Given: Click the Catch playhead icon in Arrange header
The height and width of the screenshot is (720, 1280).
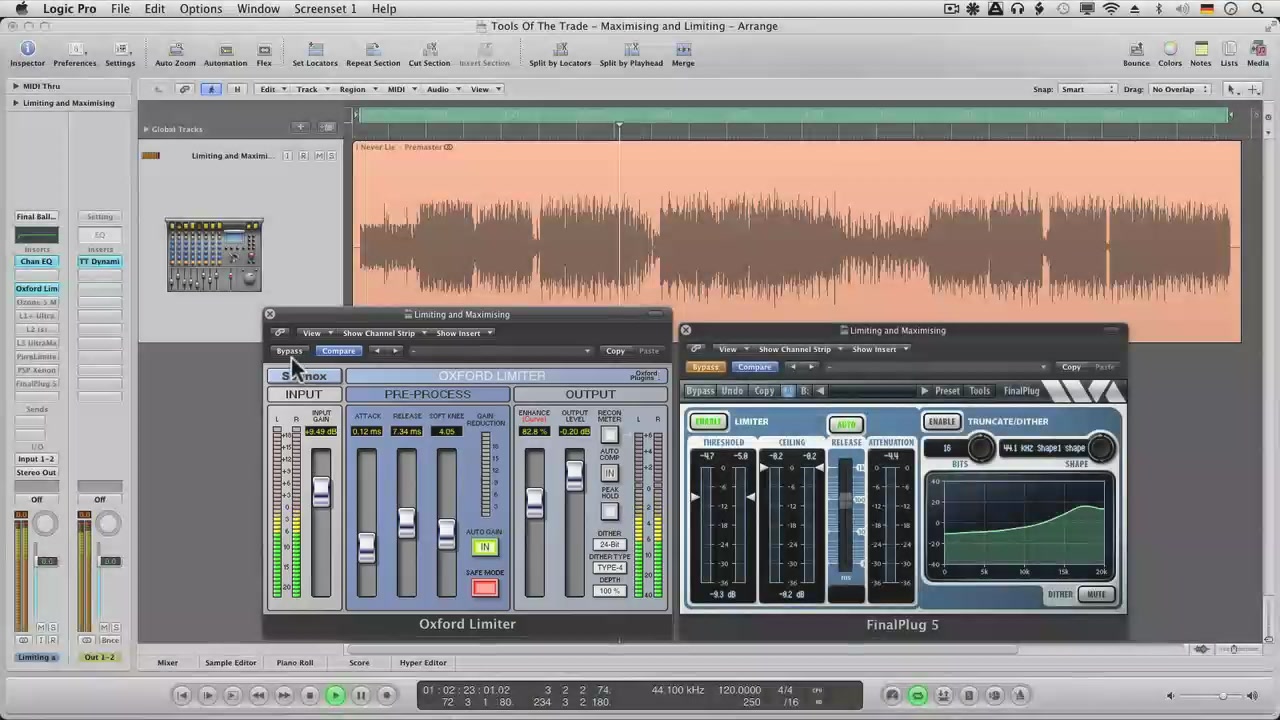Looking at the screenshot, I should (x=211, y=89).
